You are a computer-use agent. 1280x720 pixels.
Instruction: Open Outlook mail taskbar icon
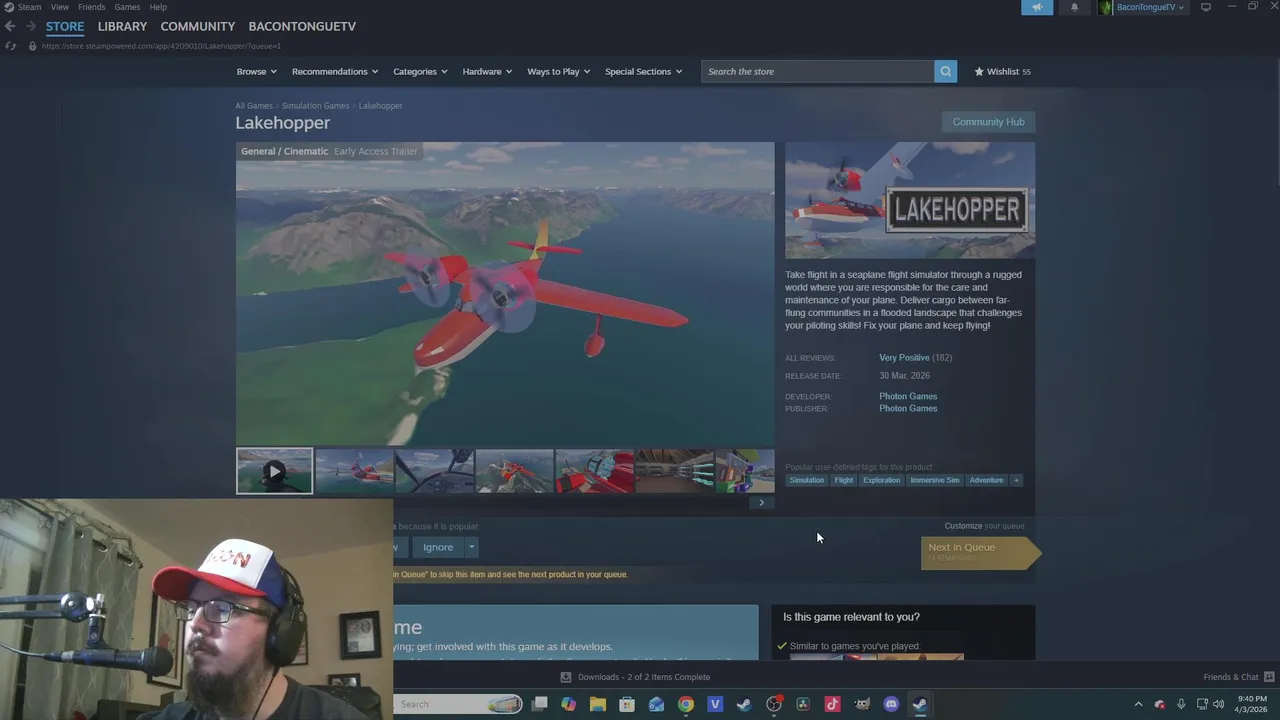(656, 704)
